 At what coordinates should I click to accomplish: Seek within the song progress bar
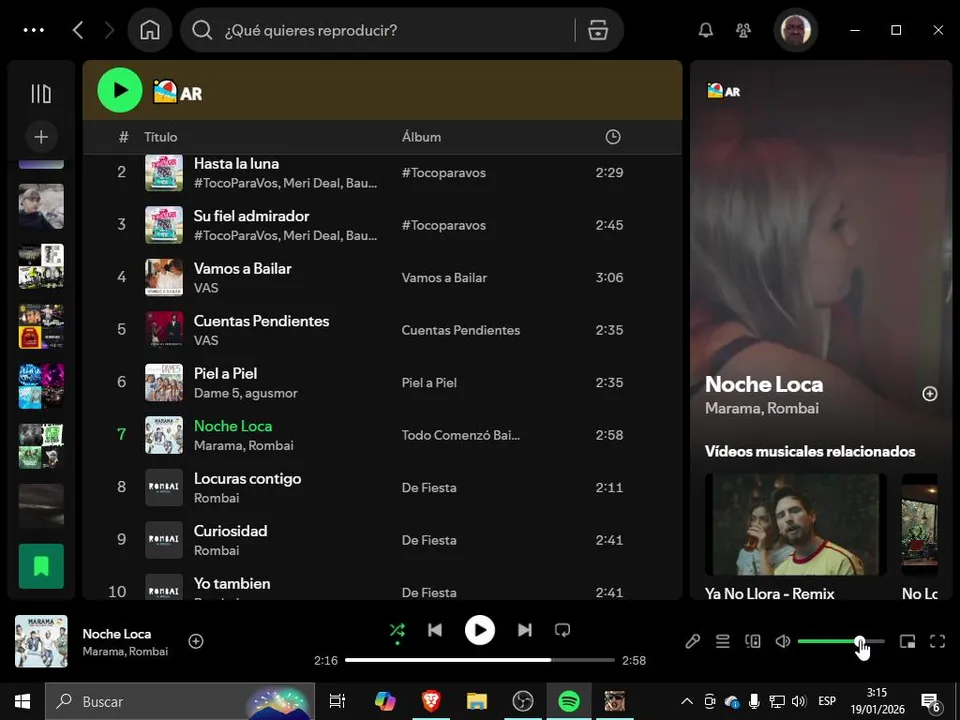pos(480,660)
